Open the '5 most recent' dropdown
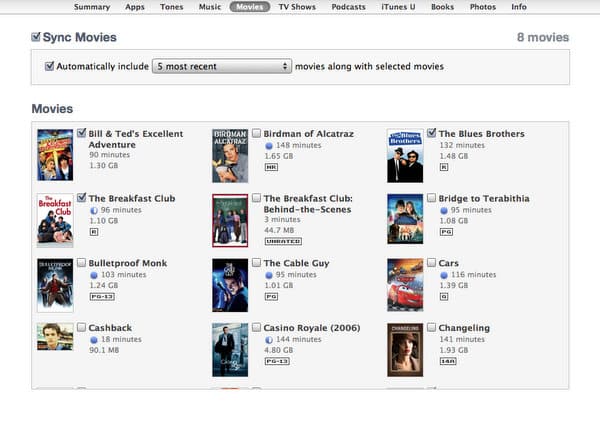Viewport: 600px width, 427px height. [x=222, y=66]
